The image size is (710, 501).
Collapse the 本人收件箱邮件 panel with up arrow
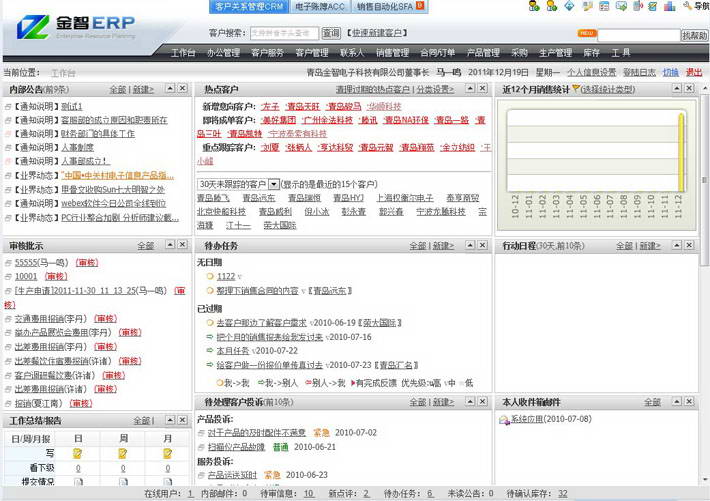(x=677, y=401)
